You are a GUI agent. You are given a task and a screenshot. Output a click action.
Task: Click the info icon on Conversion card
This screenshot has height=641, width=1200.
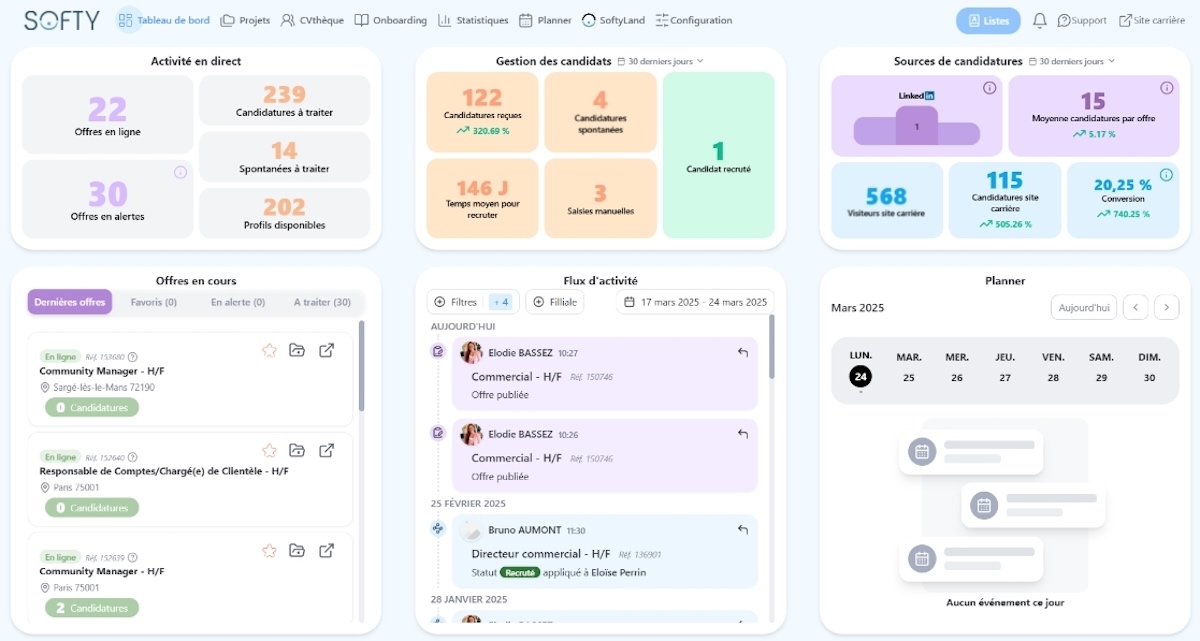(x=1165, y=174)
